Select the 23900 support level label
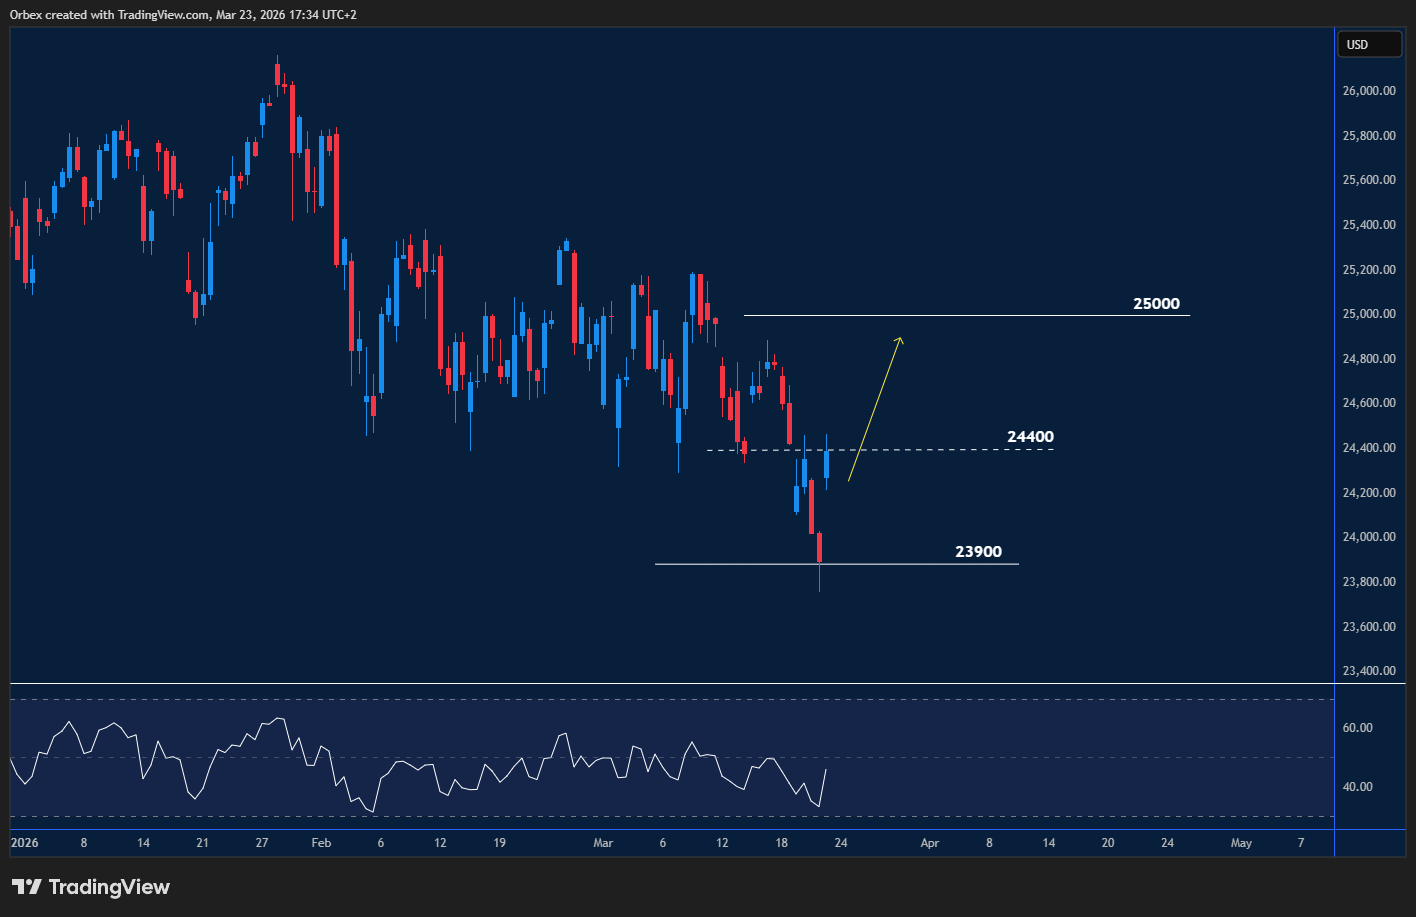The image size is (1416, 917). tap(977, 552)
